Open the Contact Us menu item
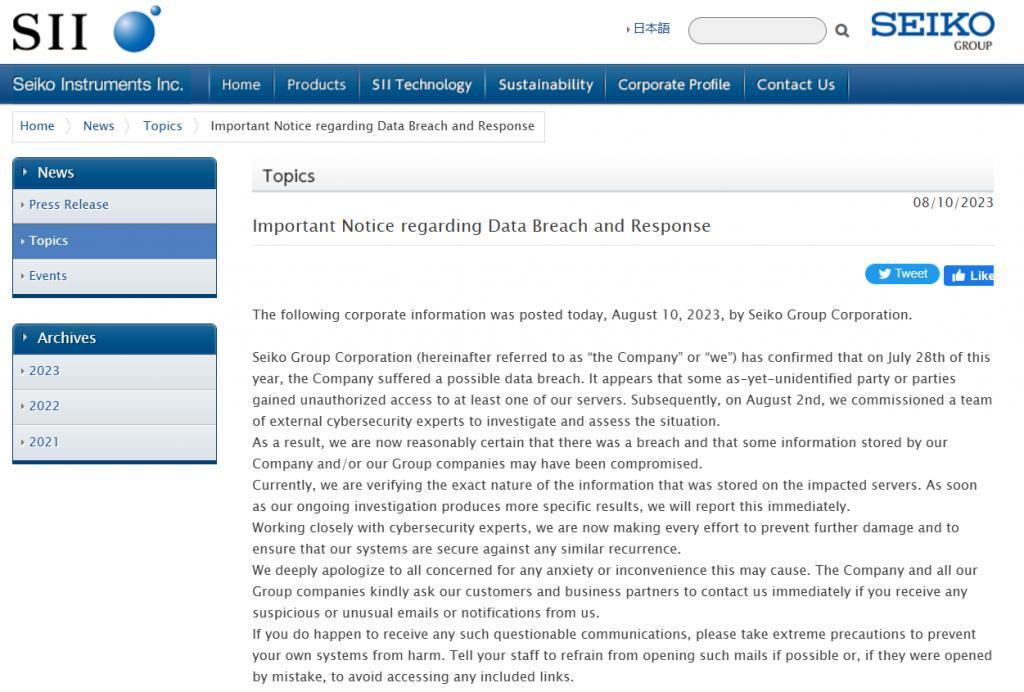This screenshot has width=1024, height=692. pyautogui.click(x=795, y=84)
